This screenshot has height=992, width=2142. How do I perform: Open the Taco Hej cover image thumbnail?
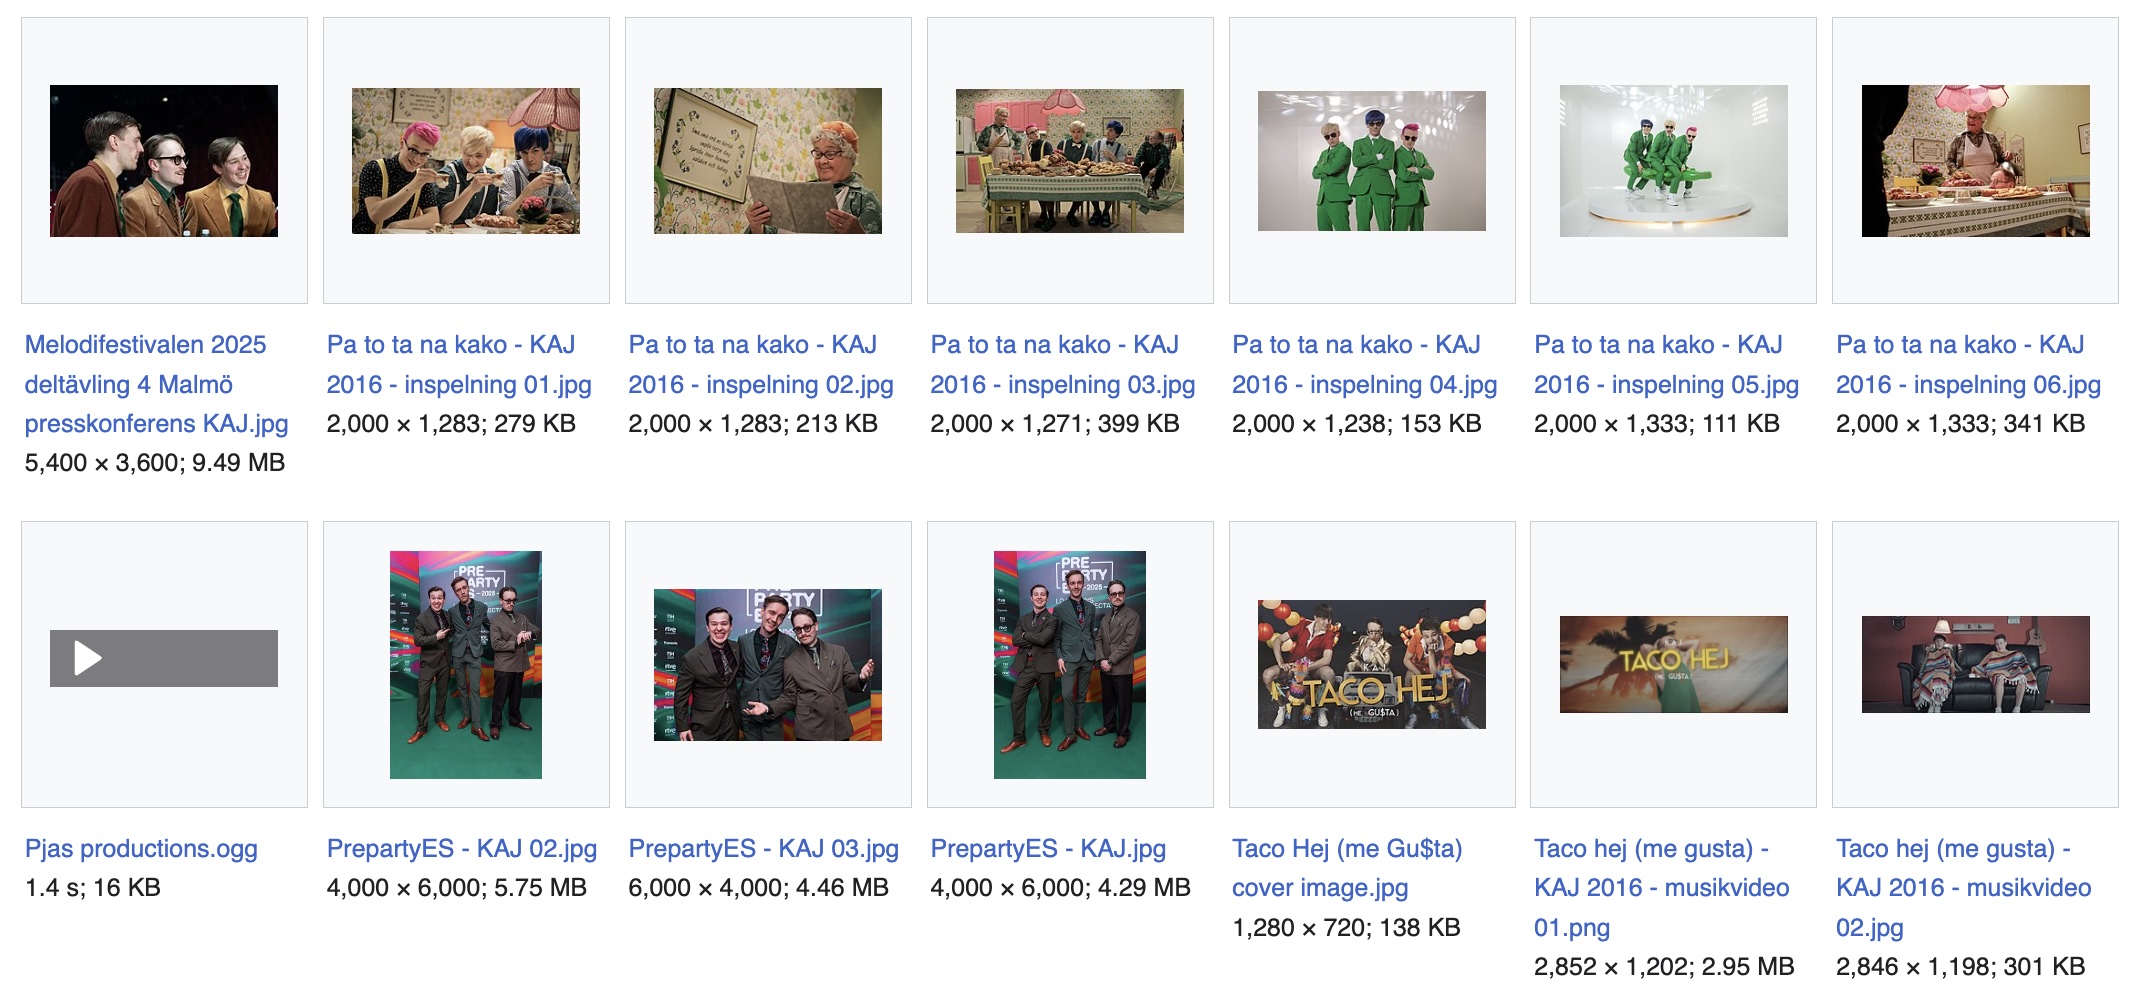(x=1372, y=665)
